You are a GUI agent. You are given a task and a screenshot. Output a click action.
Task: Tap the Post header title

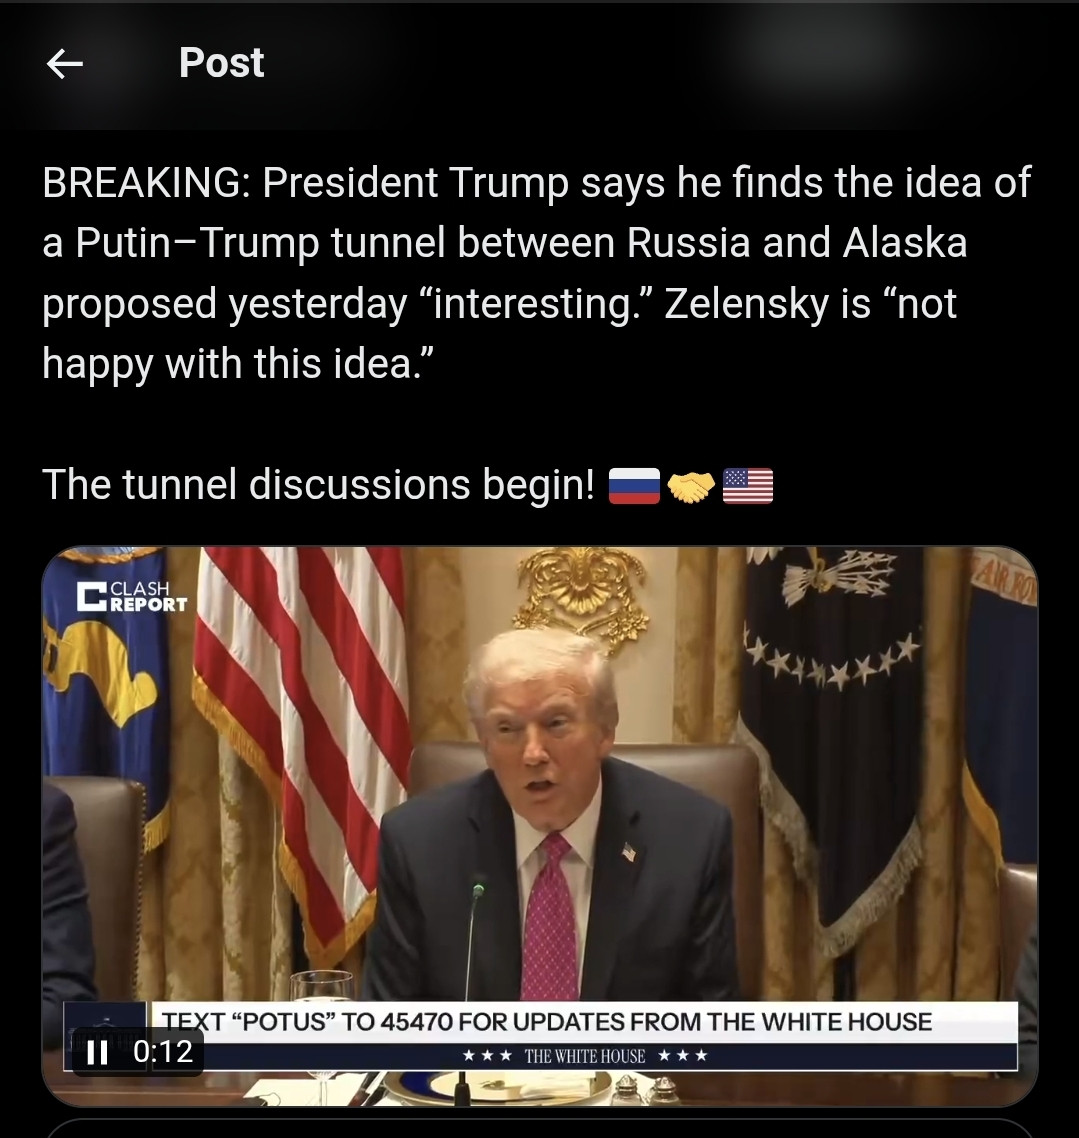pyautogui.click(x=221, y=62)
